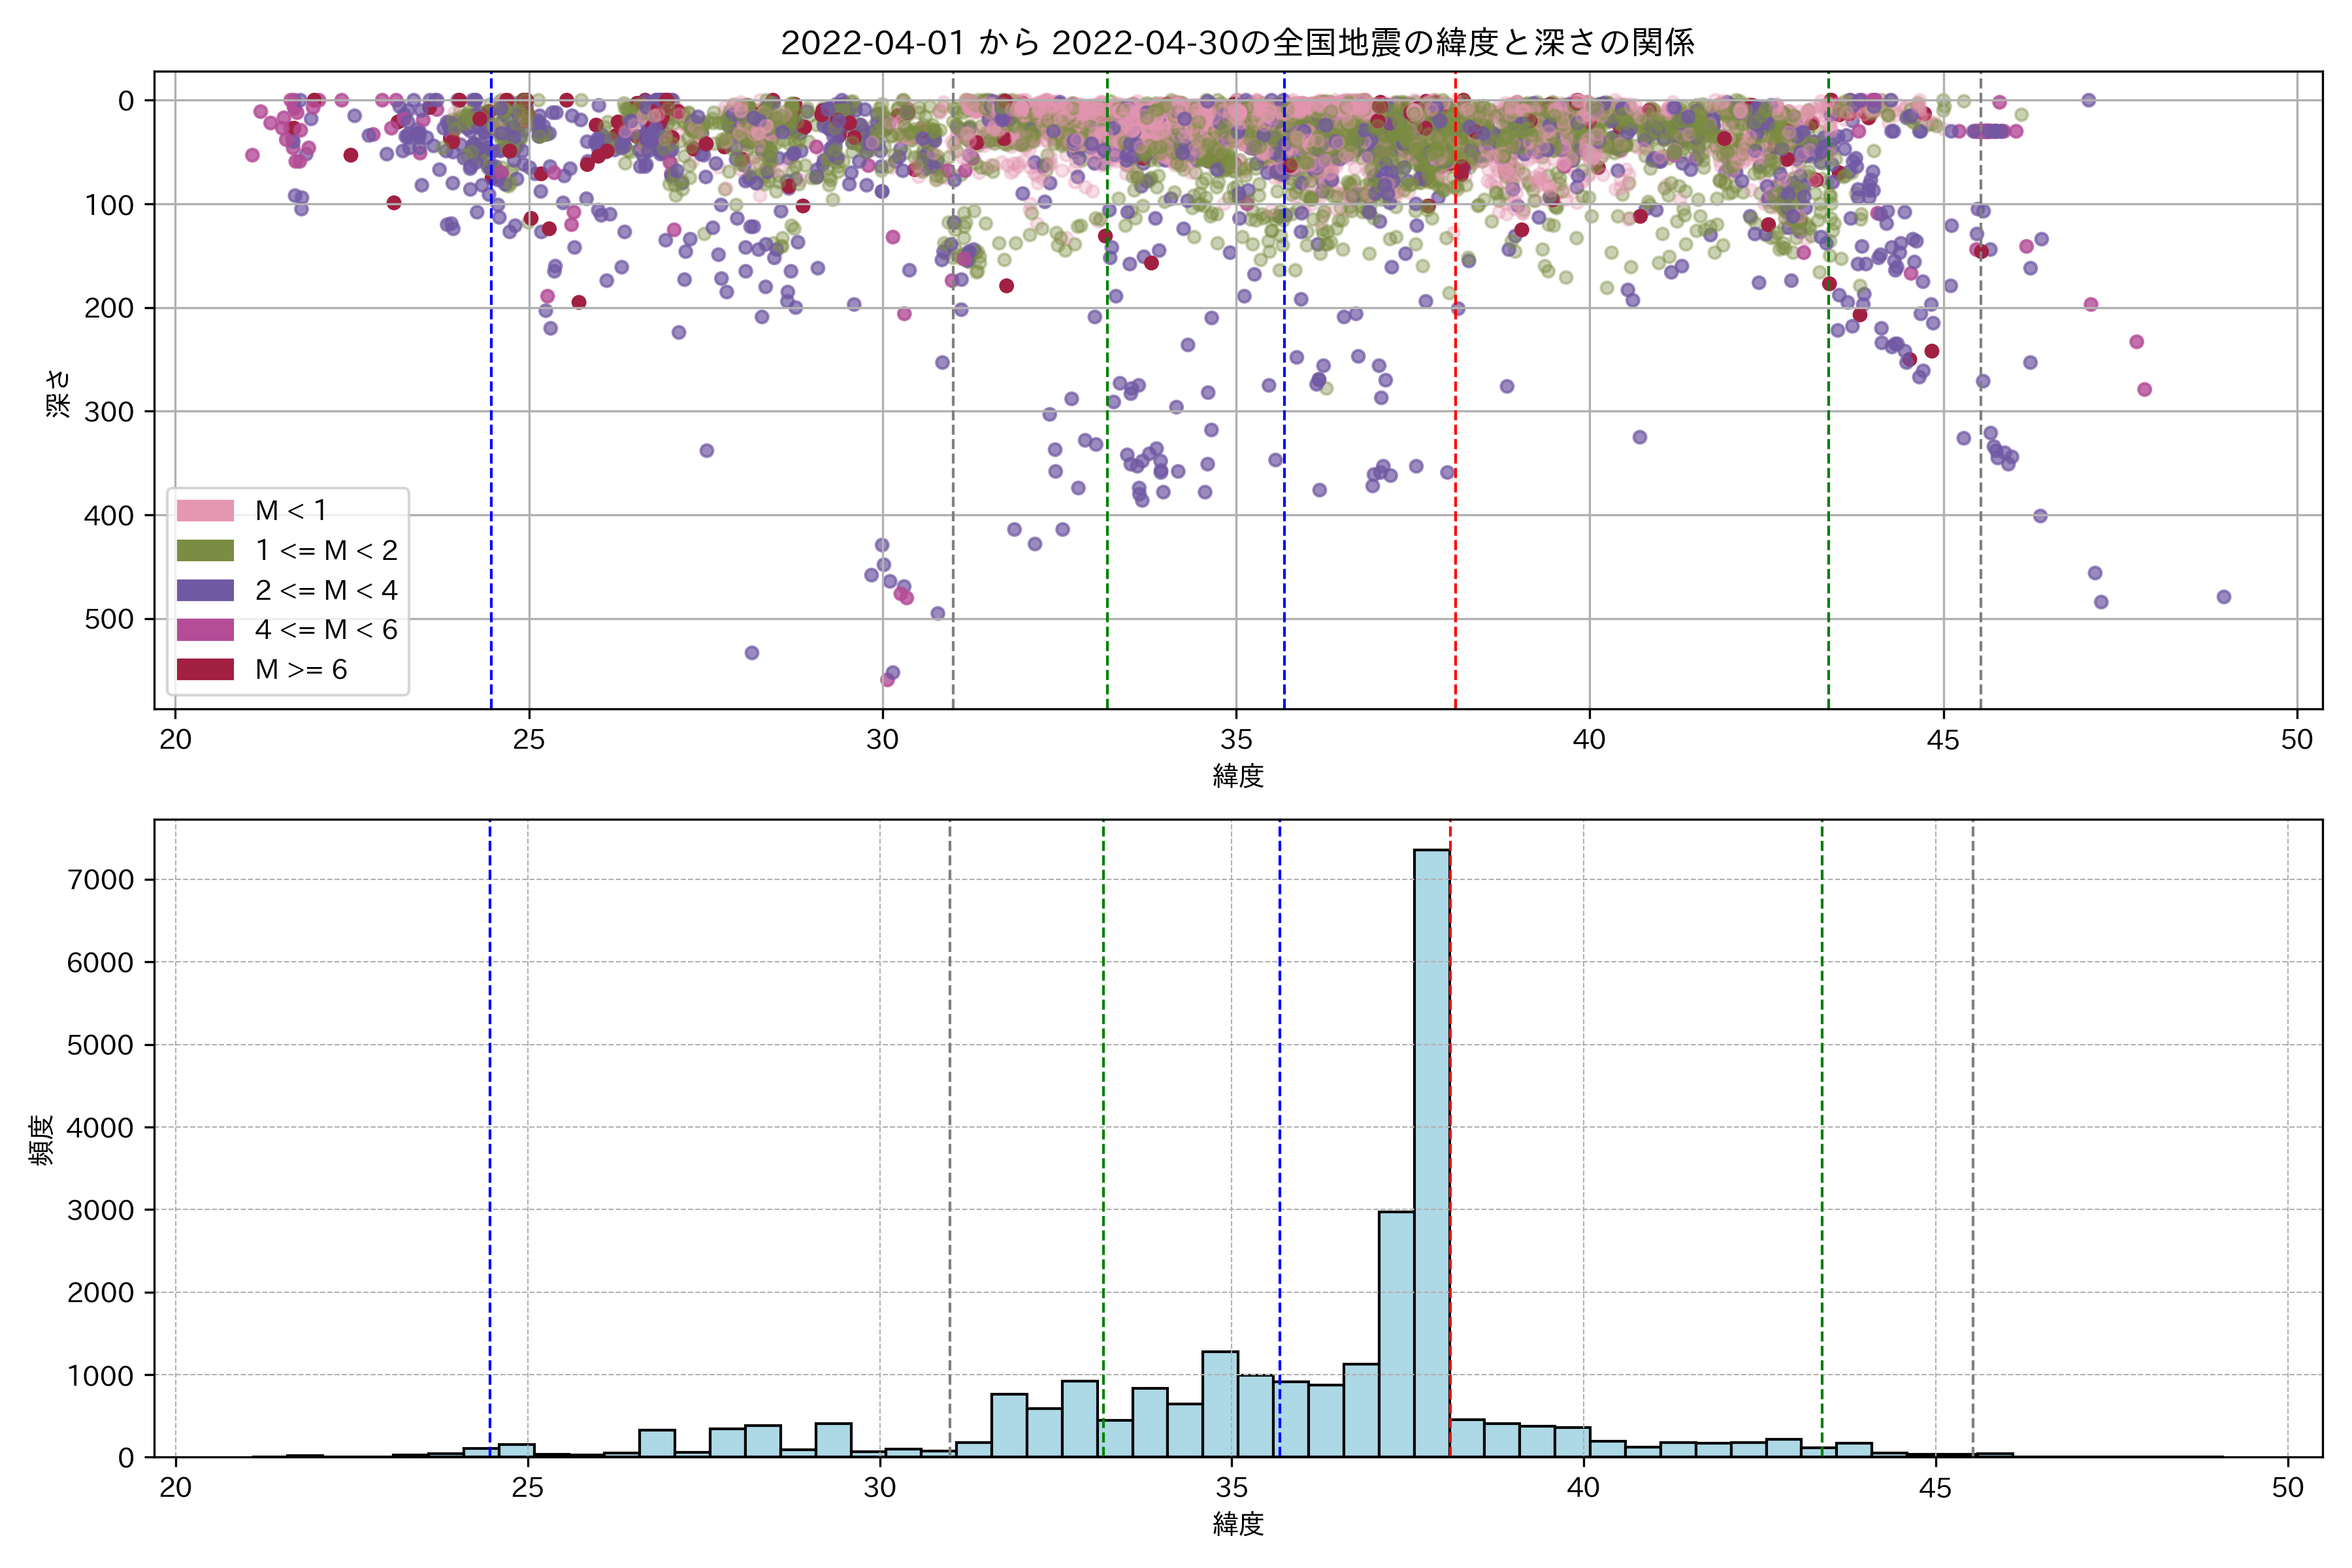The image size is (2352, 1568).
Task: Click the pink M < 1 legend swatch
Action: point(205,511)
